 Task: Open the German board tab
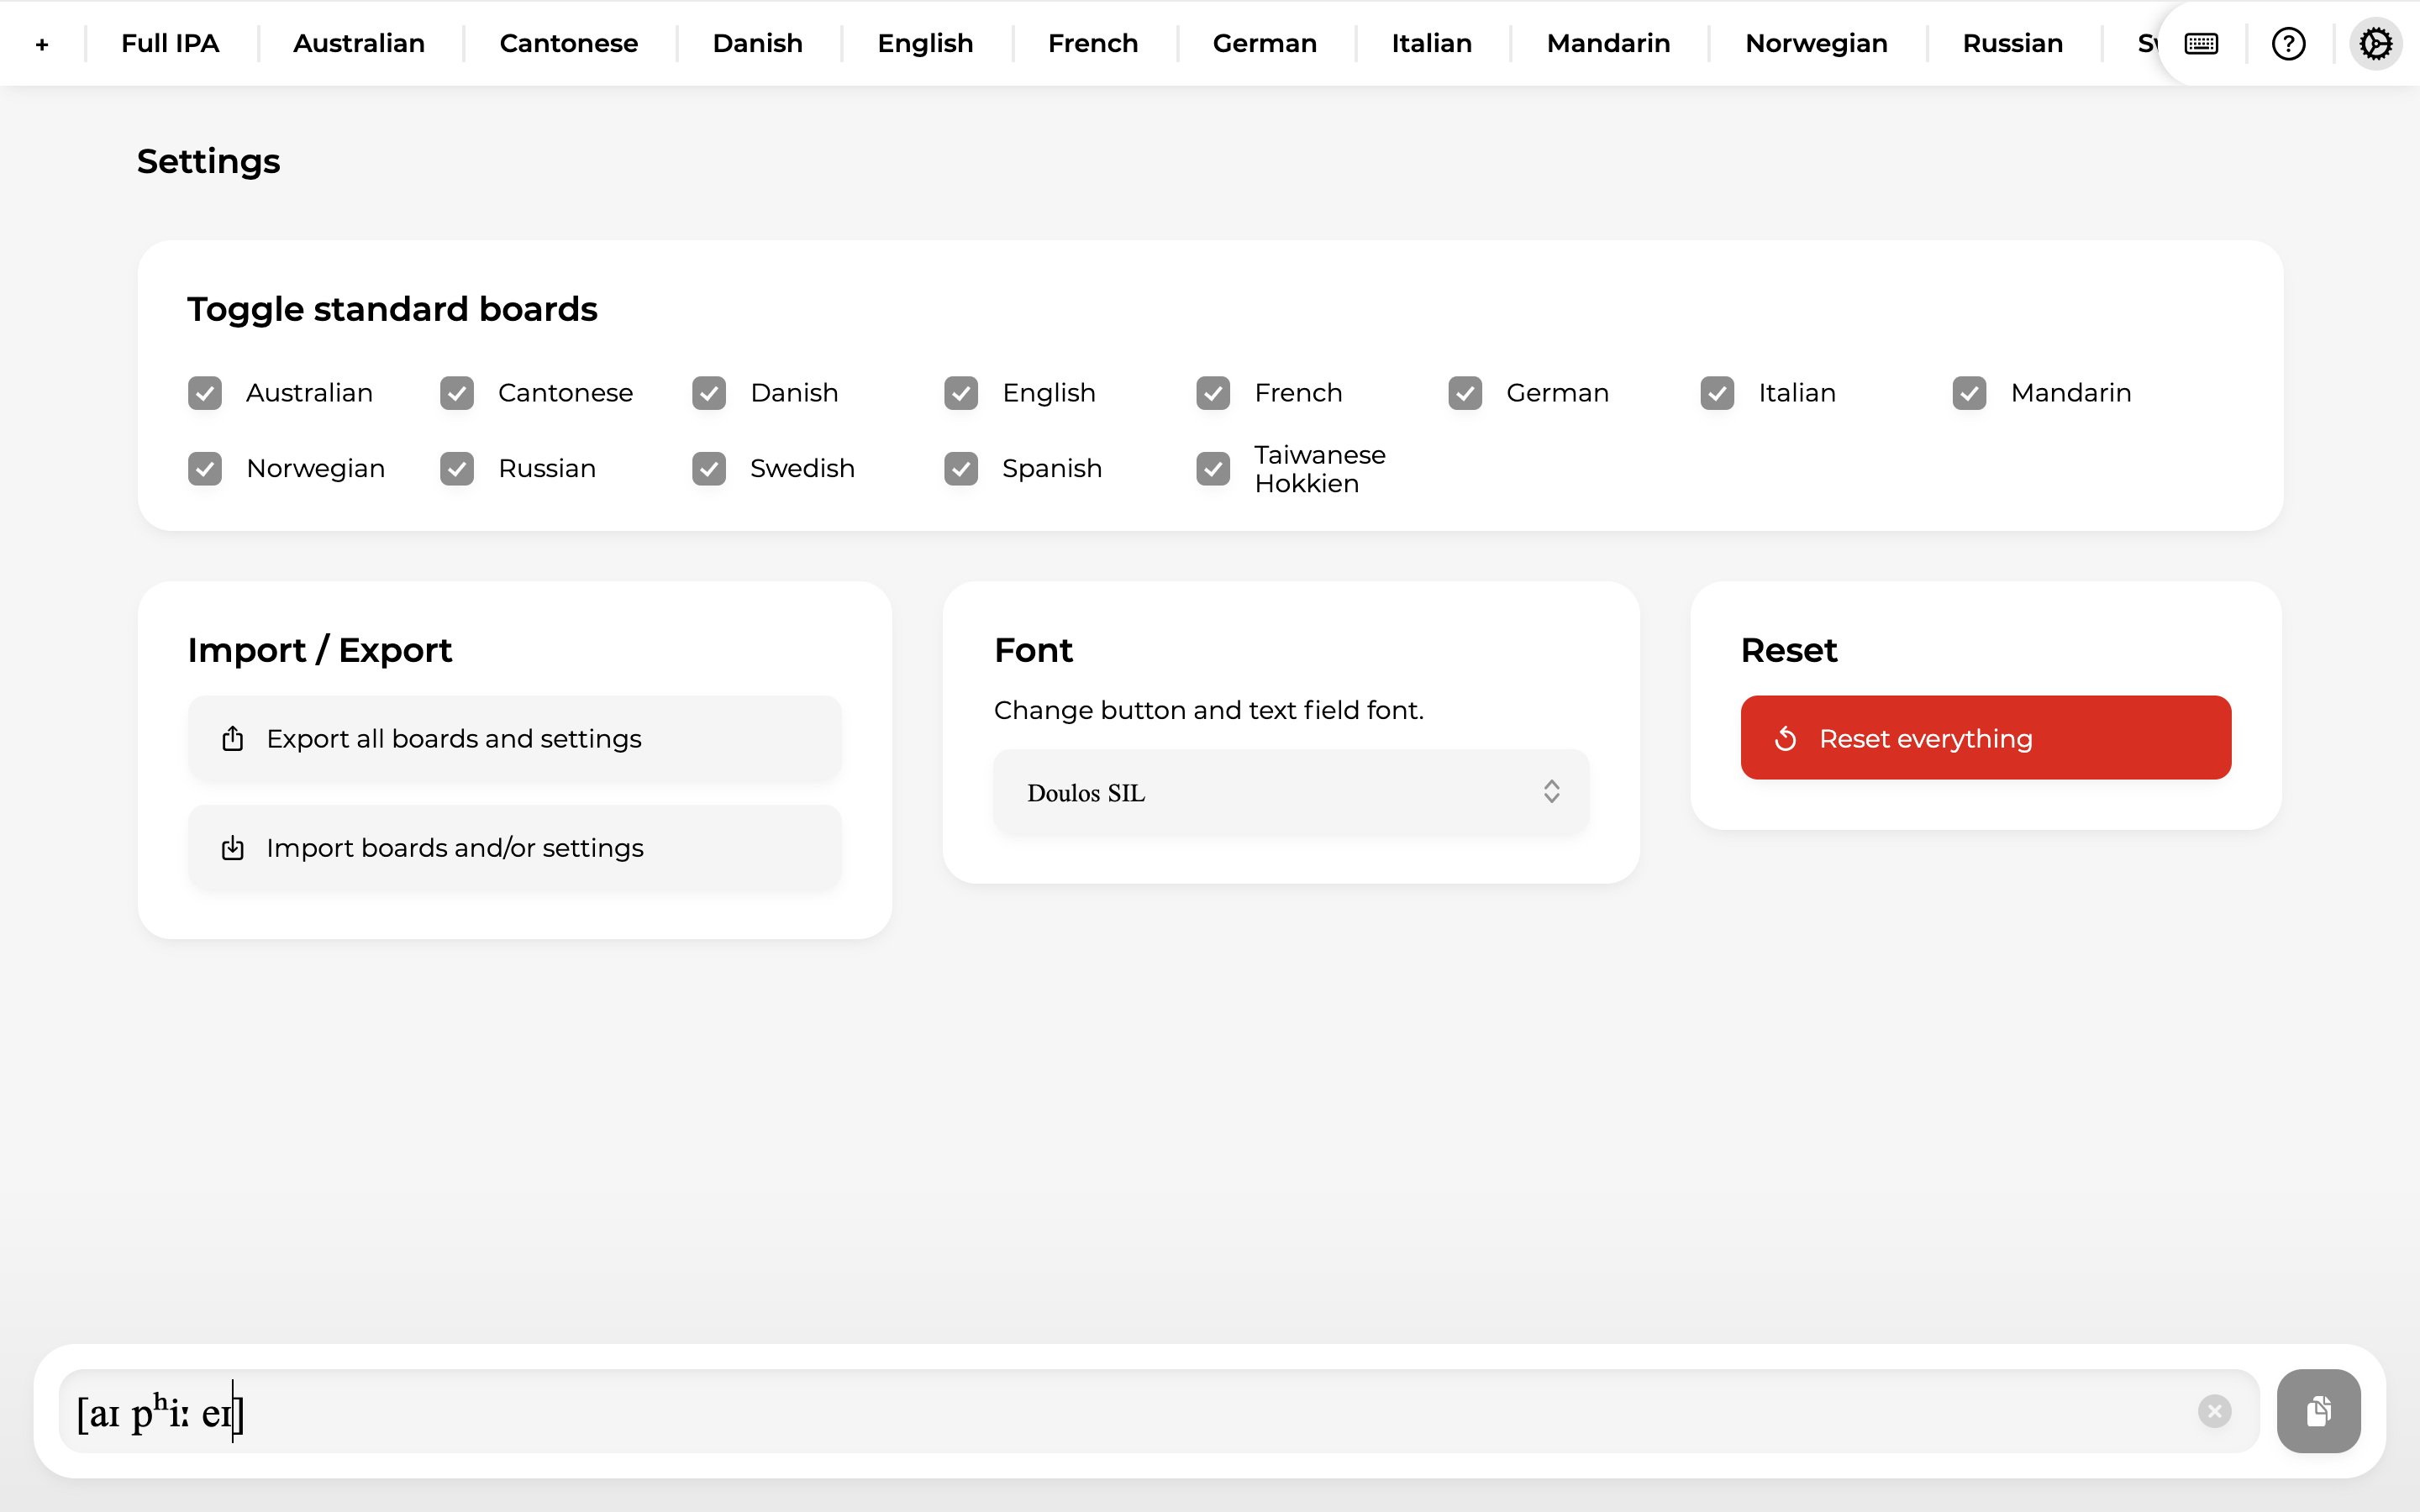pos(1264,44)
